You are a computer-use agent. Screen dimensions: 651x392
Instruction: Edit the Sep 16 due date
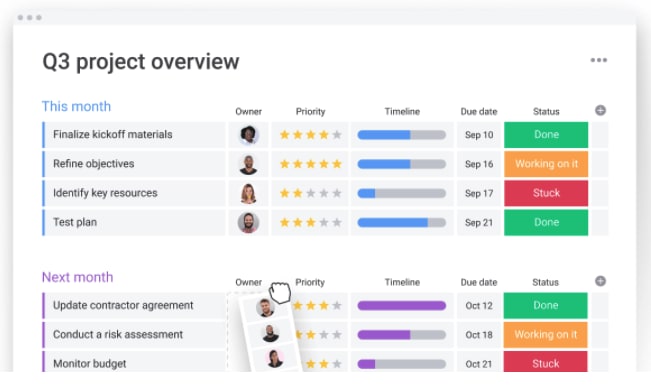(479, 164)
